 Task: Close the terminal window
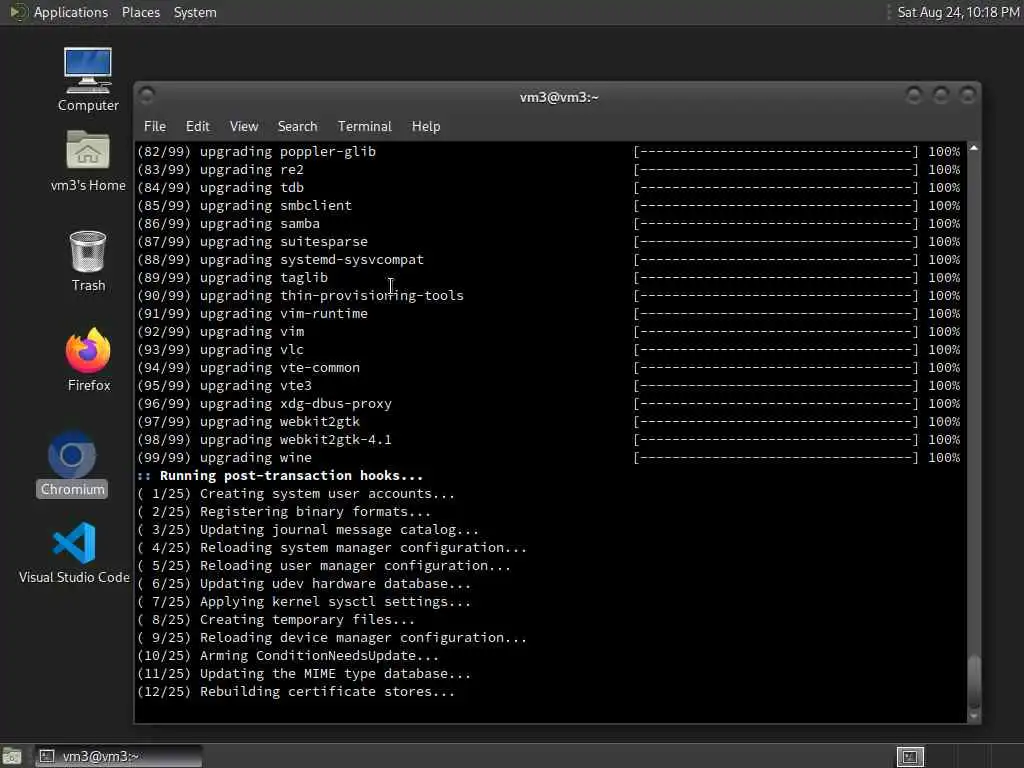(967, 96)
